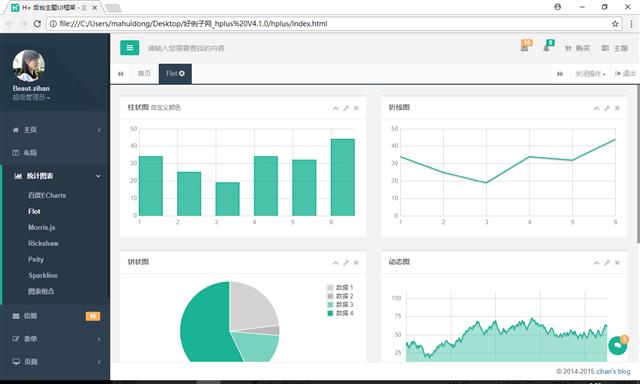Collapse the bar chart panel with chevron
This screenshot has height=384, width=640.
coord(335,108)
